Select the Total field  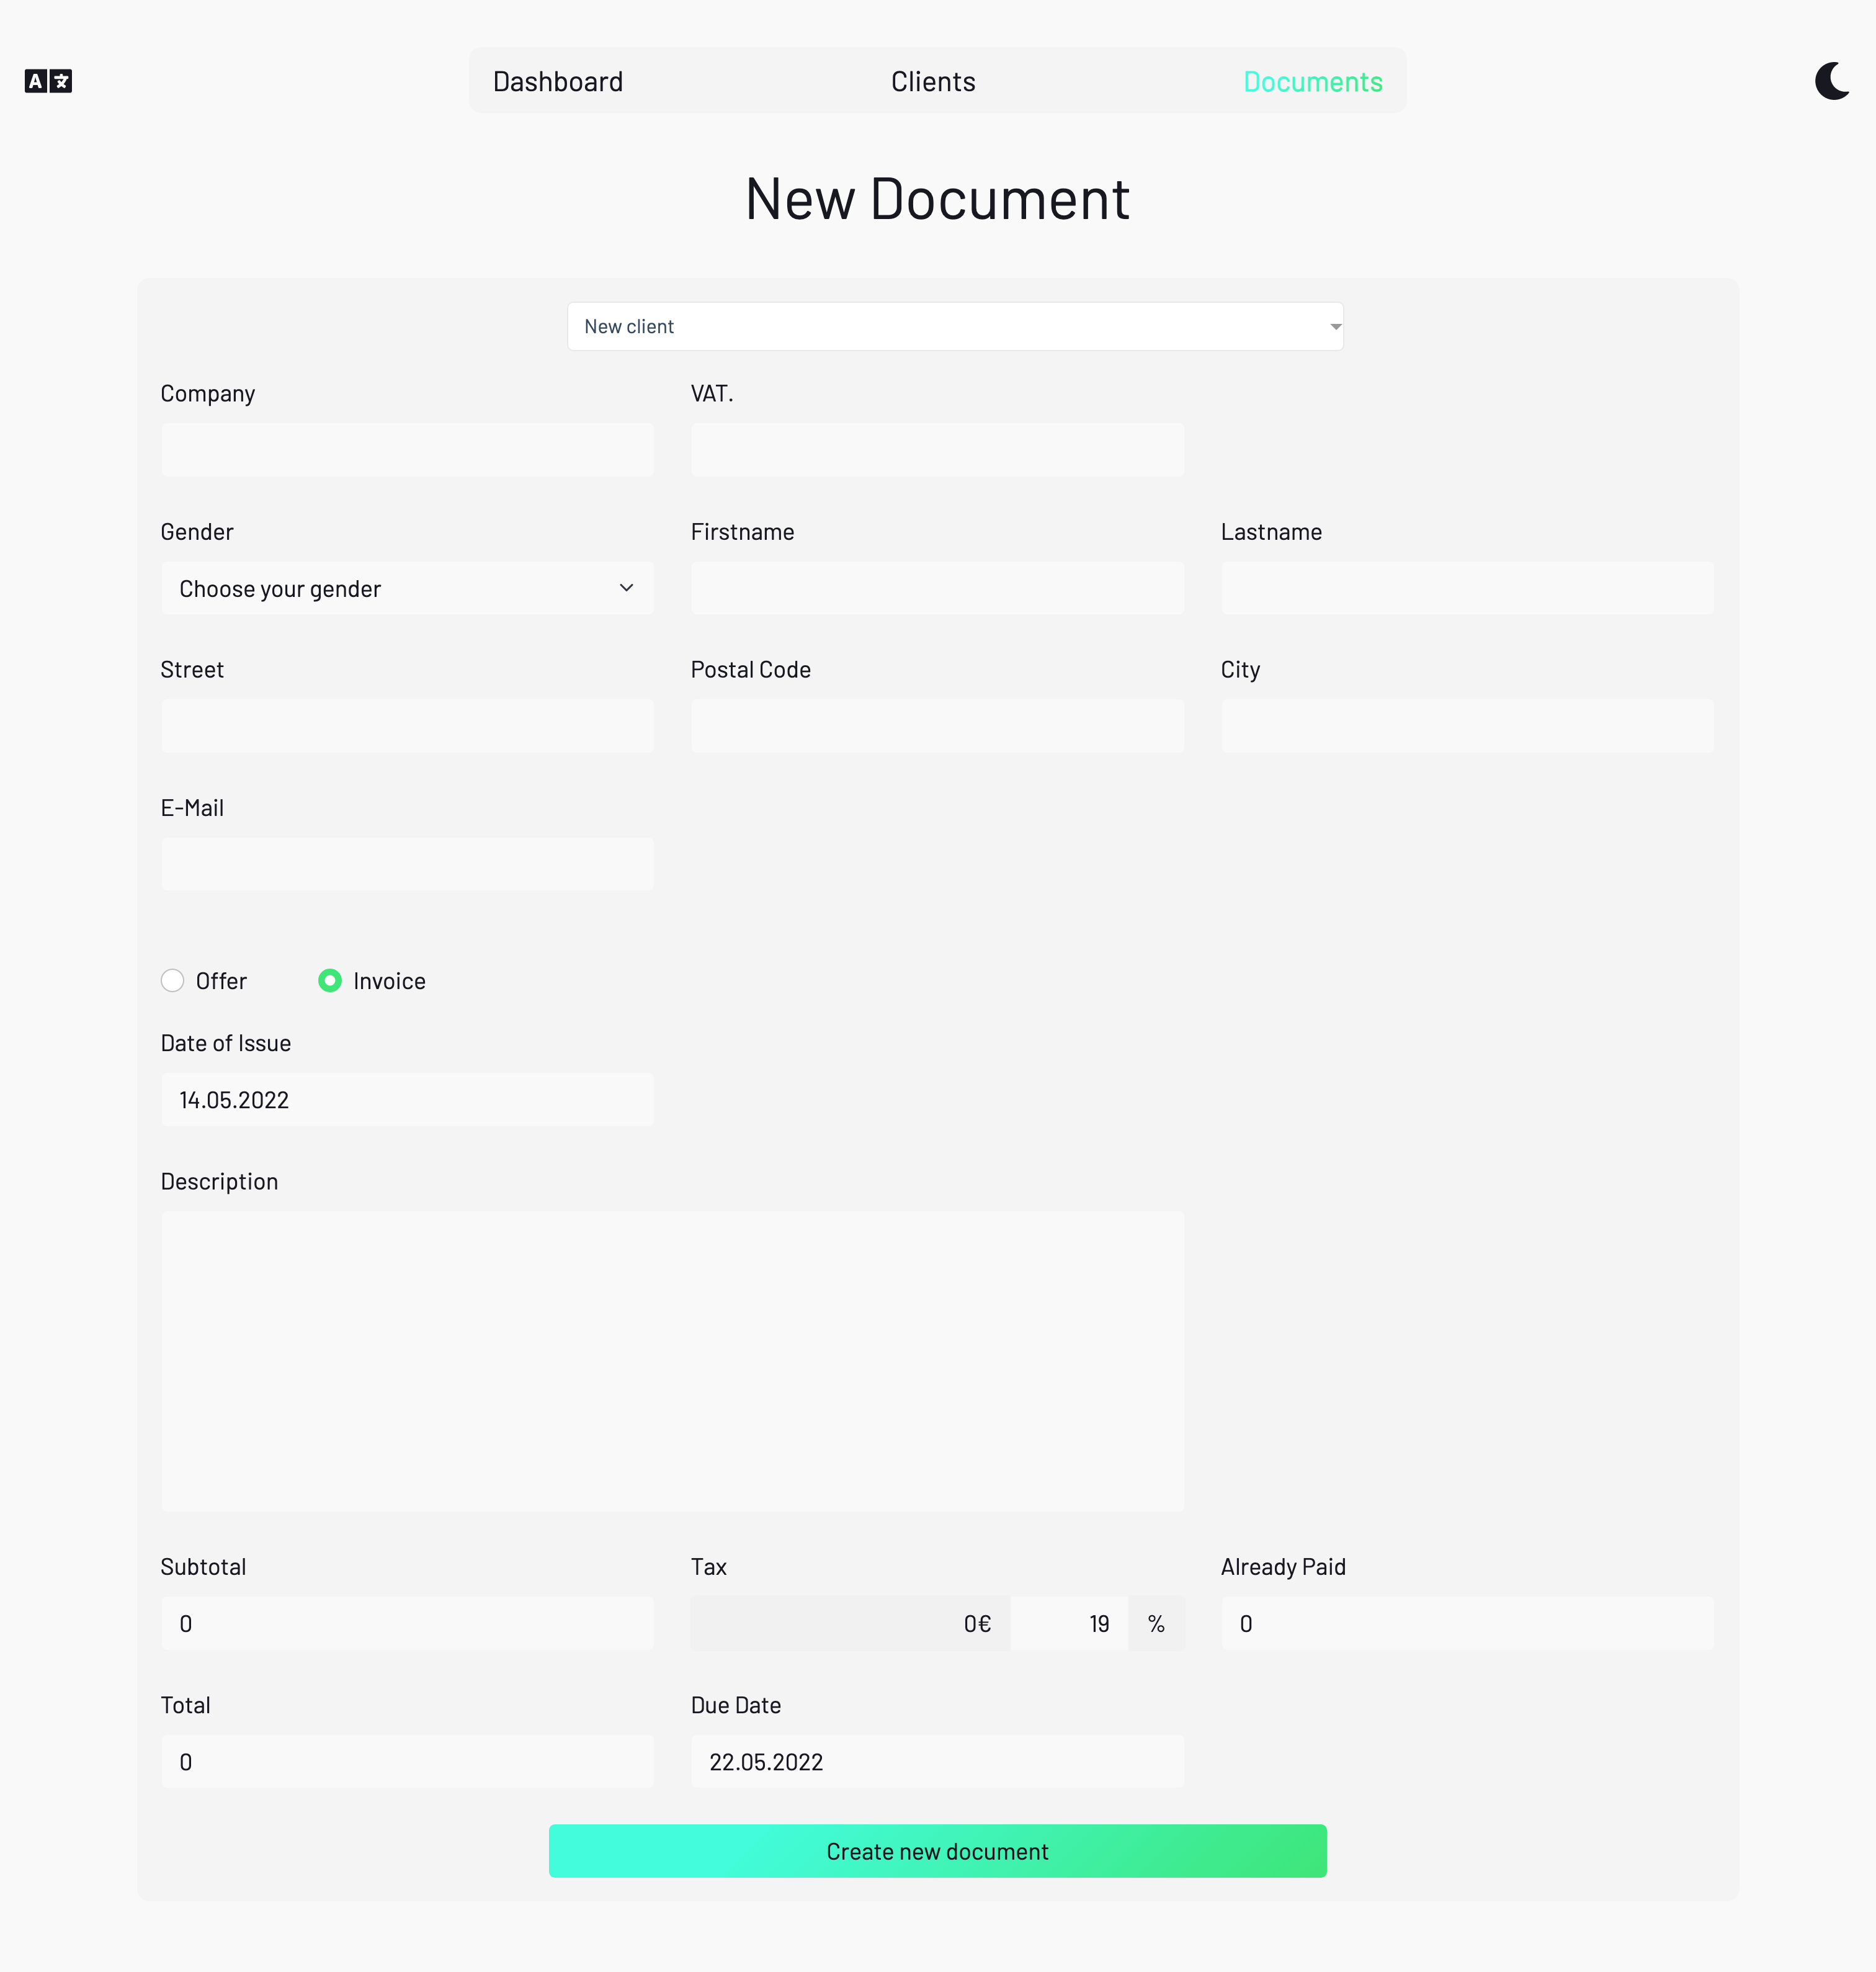click(407, 1761)
